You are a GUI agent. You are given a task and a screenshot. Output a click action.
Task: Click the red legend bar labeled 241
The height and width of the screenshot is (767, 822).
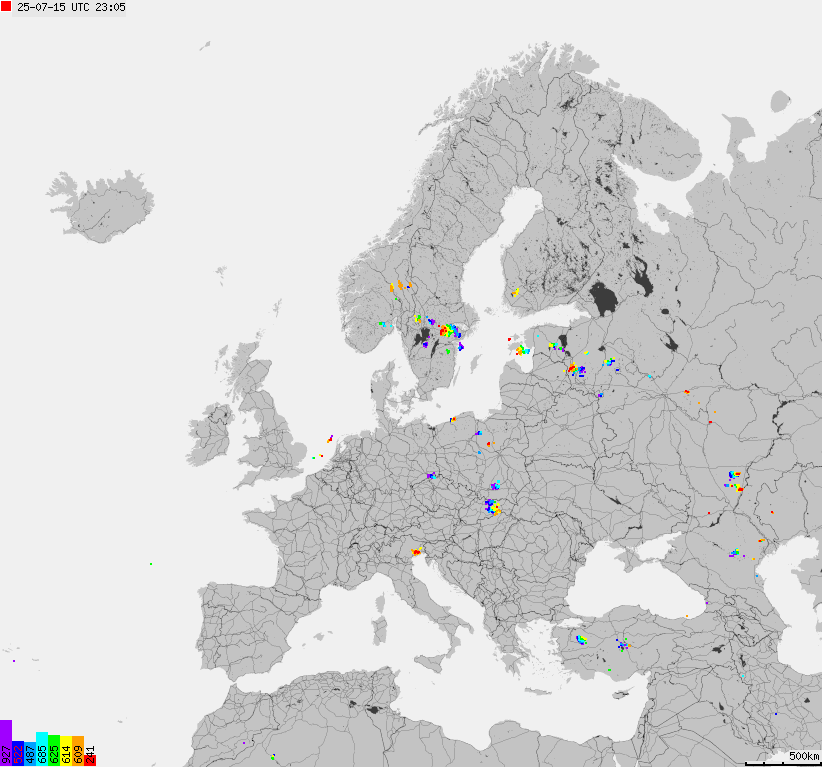click(x=90, y=761)
